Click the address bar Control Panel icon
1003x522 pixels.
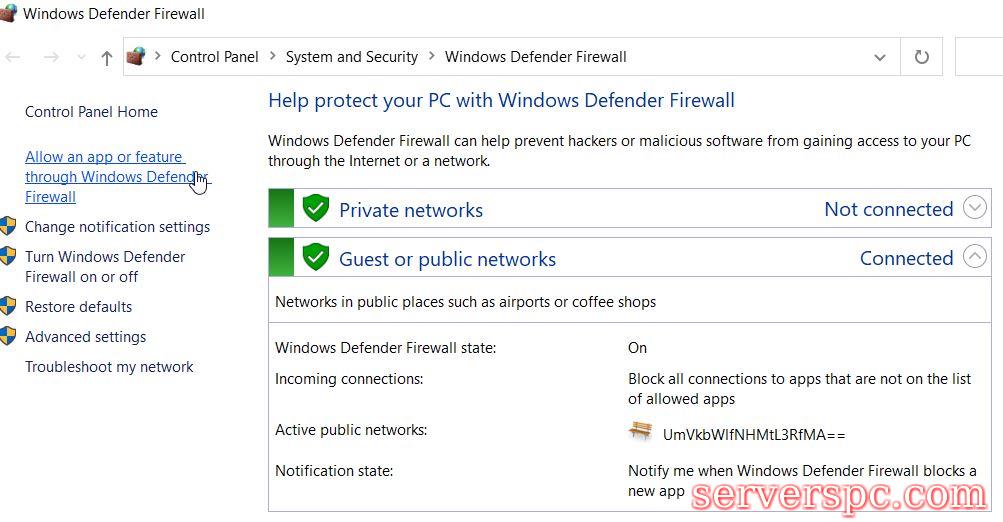137,57
